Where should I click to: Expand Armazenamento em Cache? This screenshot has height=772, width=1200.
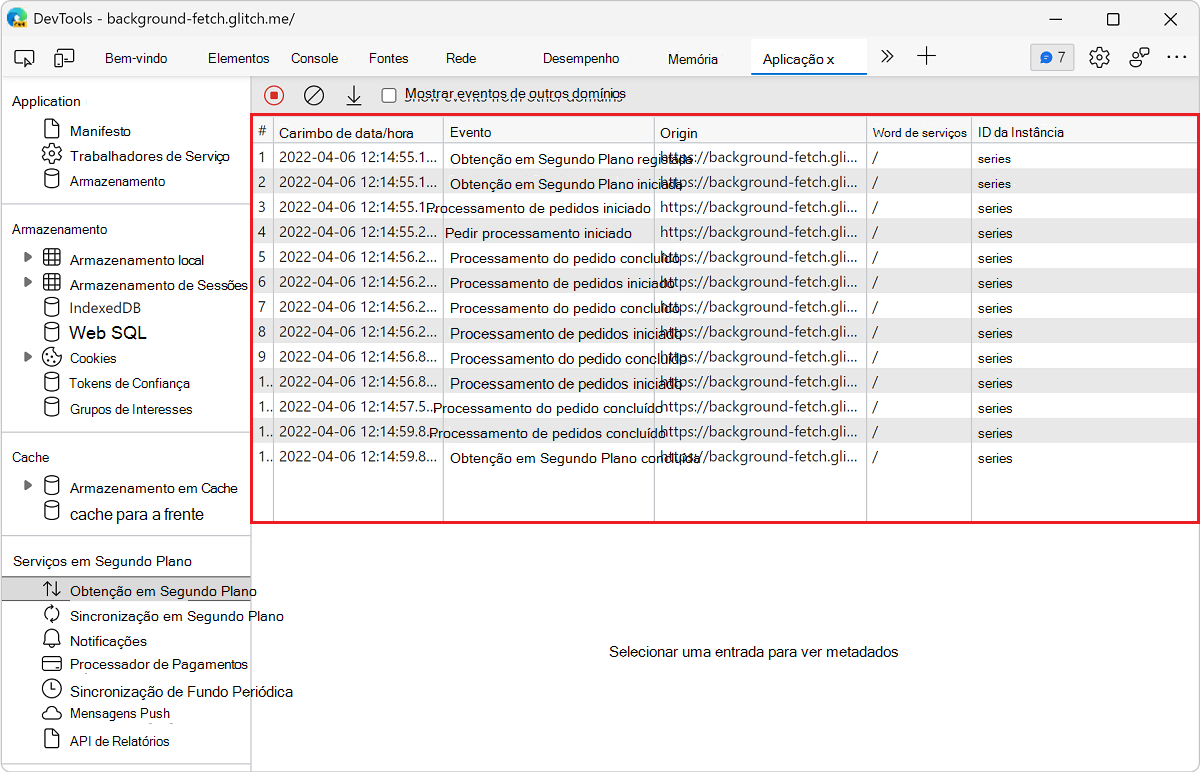(x=29, y=484)
